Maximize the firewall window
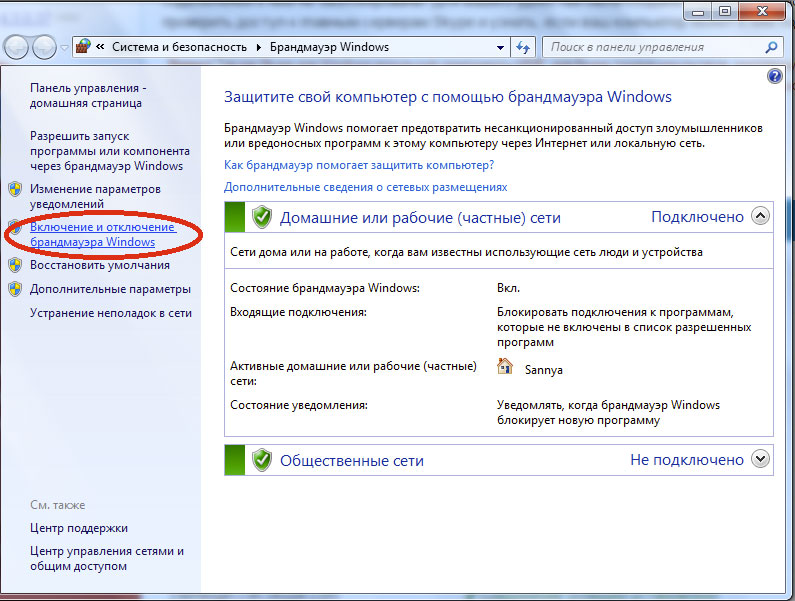This screenshot has height=601, width=795. (x=725, y=11)
